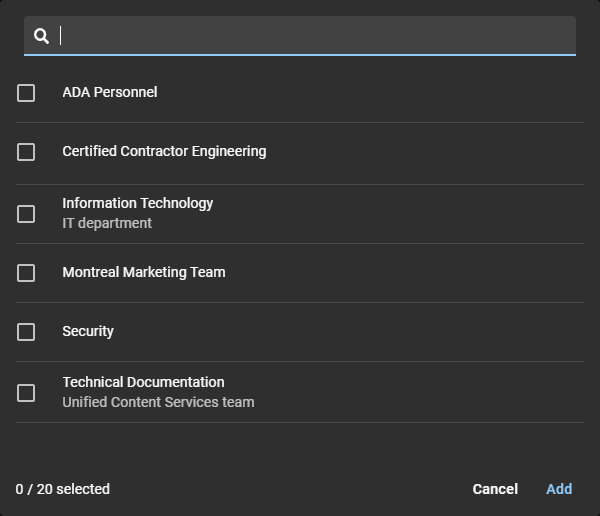Viewport: 600px width, 516px height.
Task: Focus the search text field
Action: [x=310, y=36]
